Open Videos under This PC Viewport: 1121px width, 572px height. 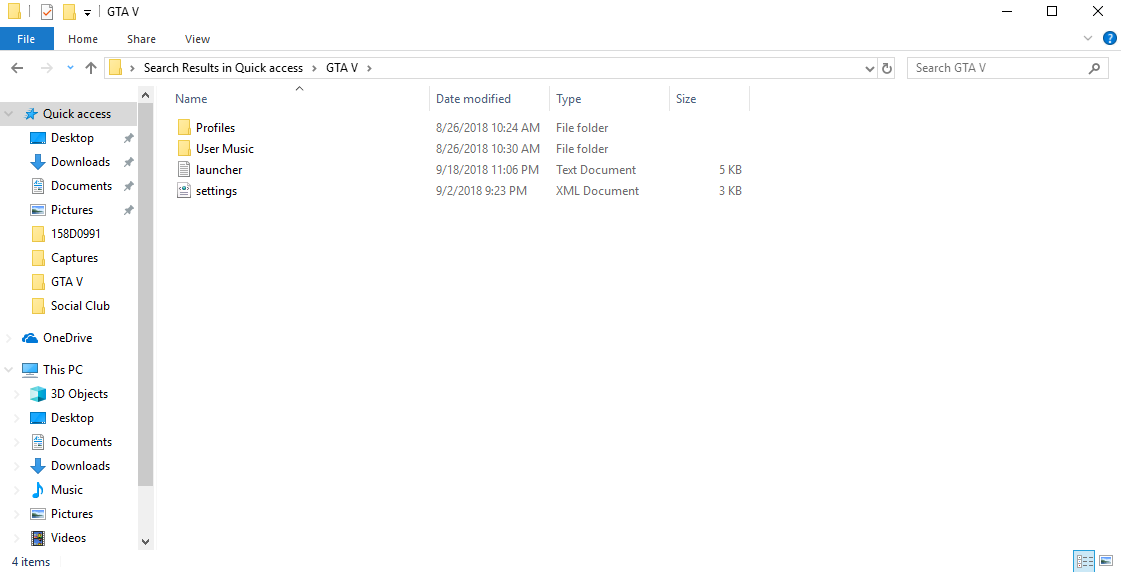click(x=68, y=538)
